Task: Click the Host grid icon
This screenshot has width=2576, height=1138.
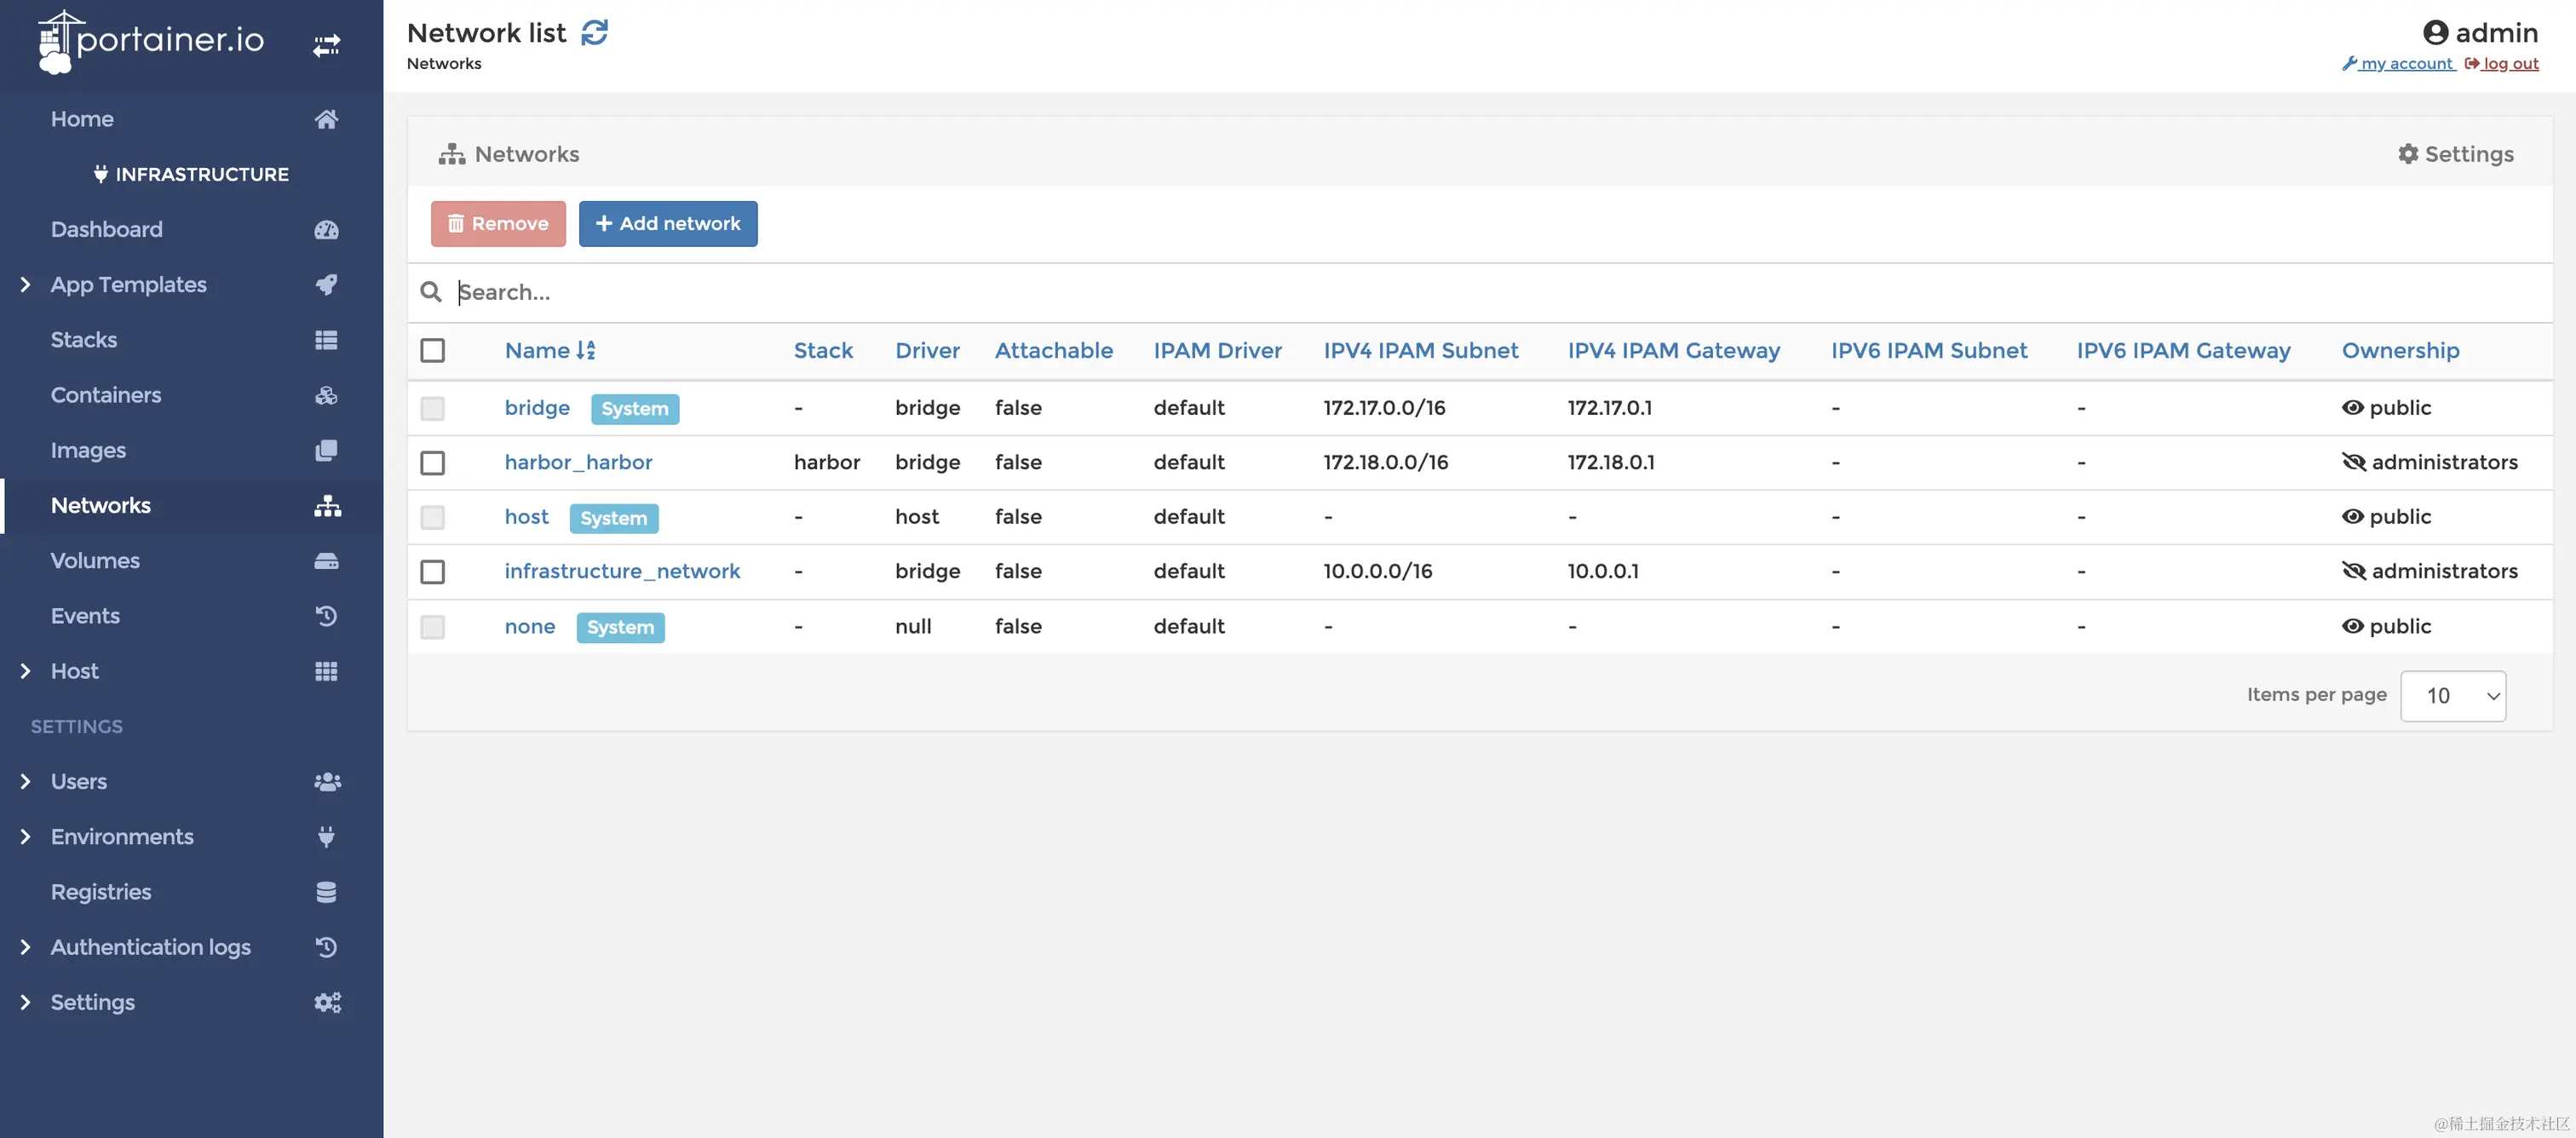Action: point(326,671)
